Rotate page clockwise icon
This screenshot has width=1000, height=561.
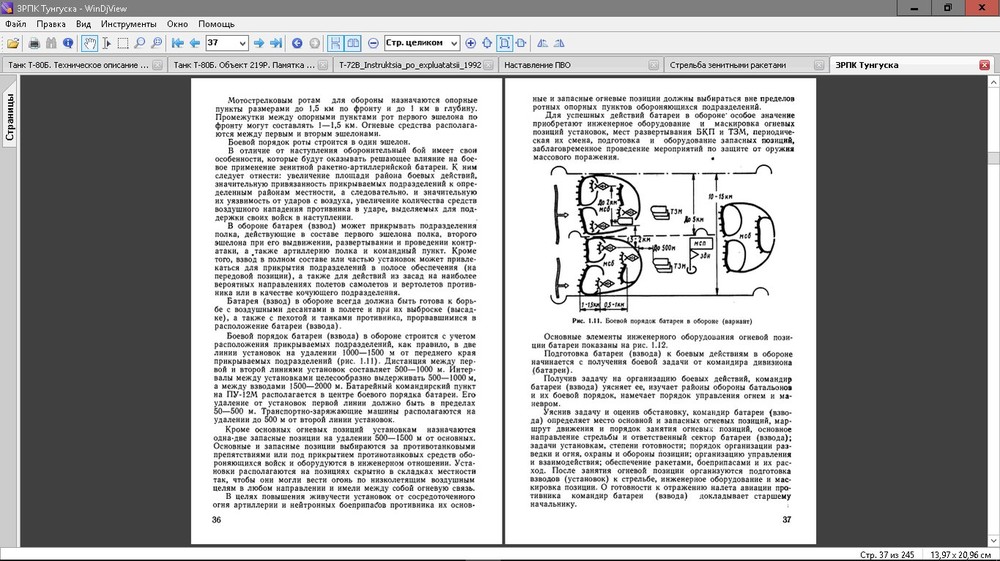coord(559,43)
